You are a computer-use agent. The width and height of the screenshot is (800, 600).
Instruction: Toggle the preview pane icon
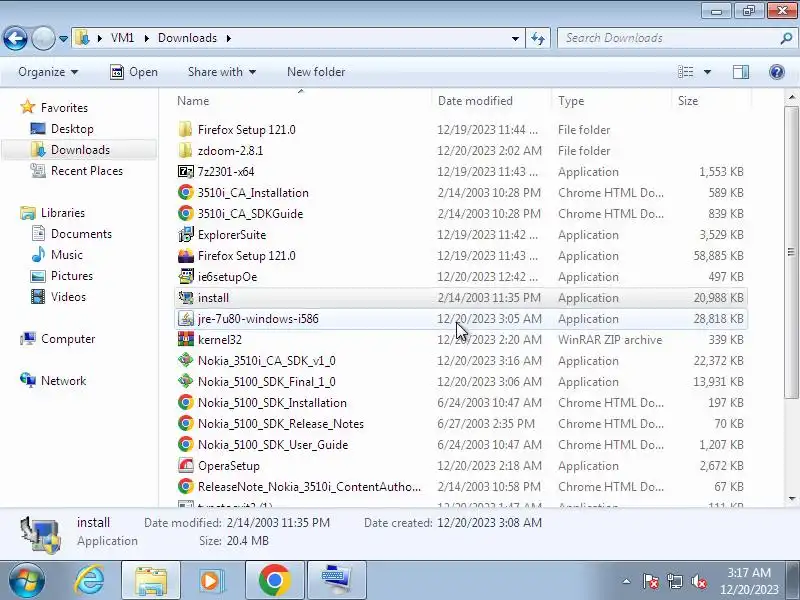[741, 72]
